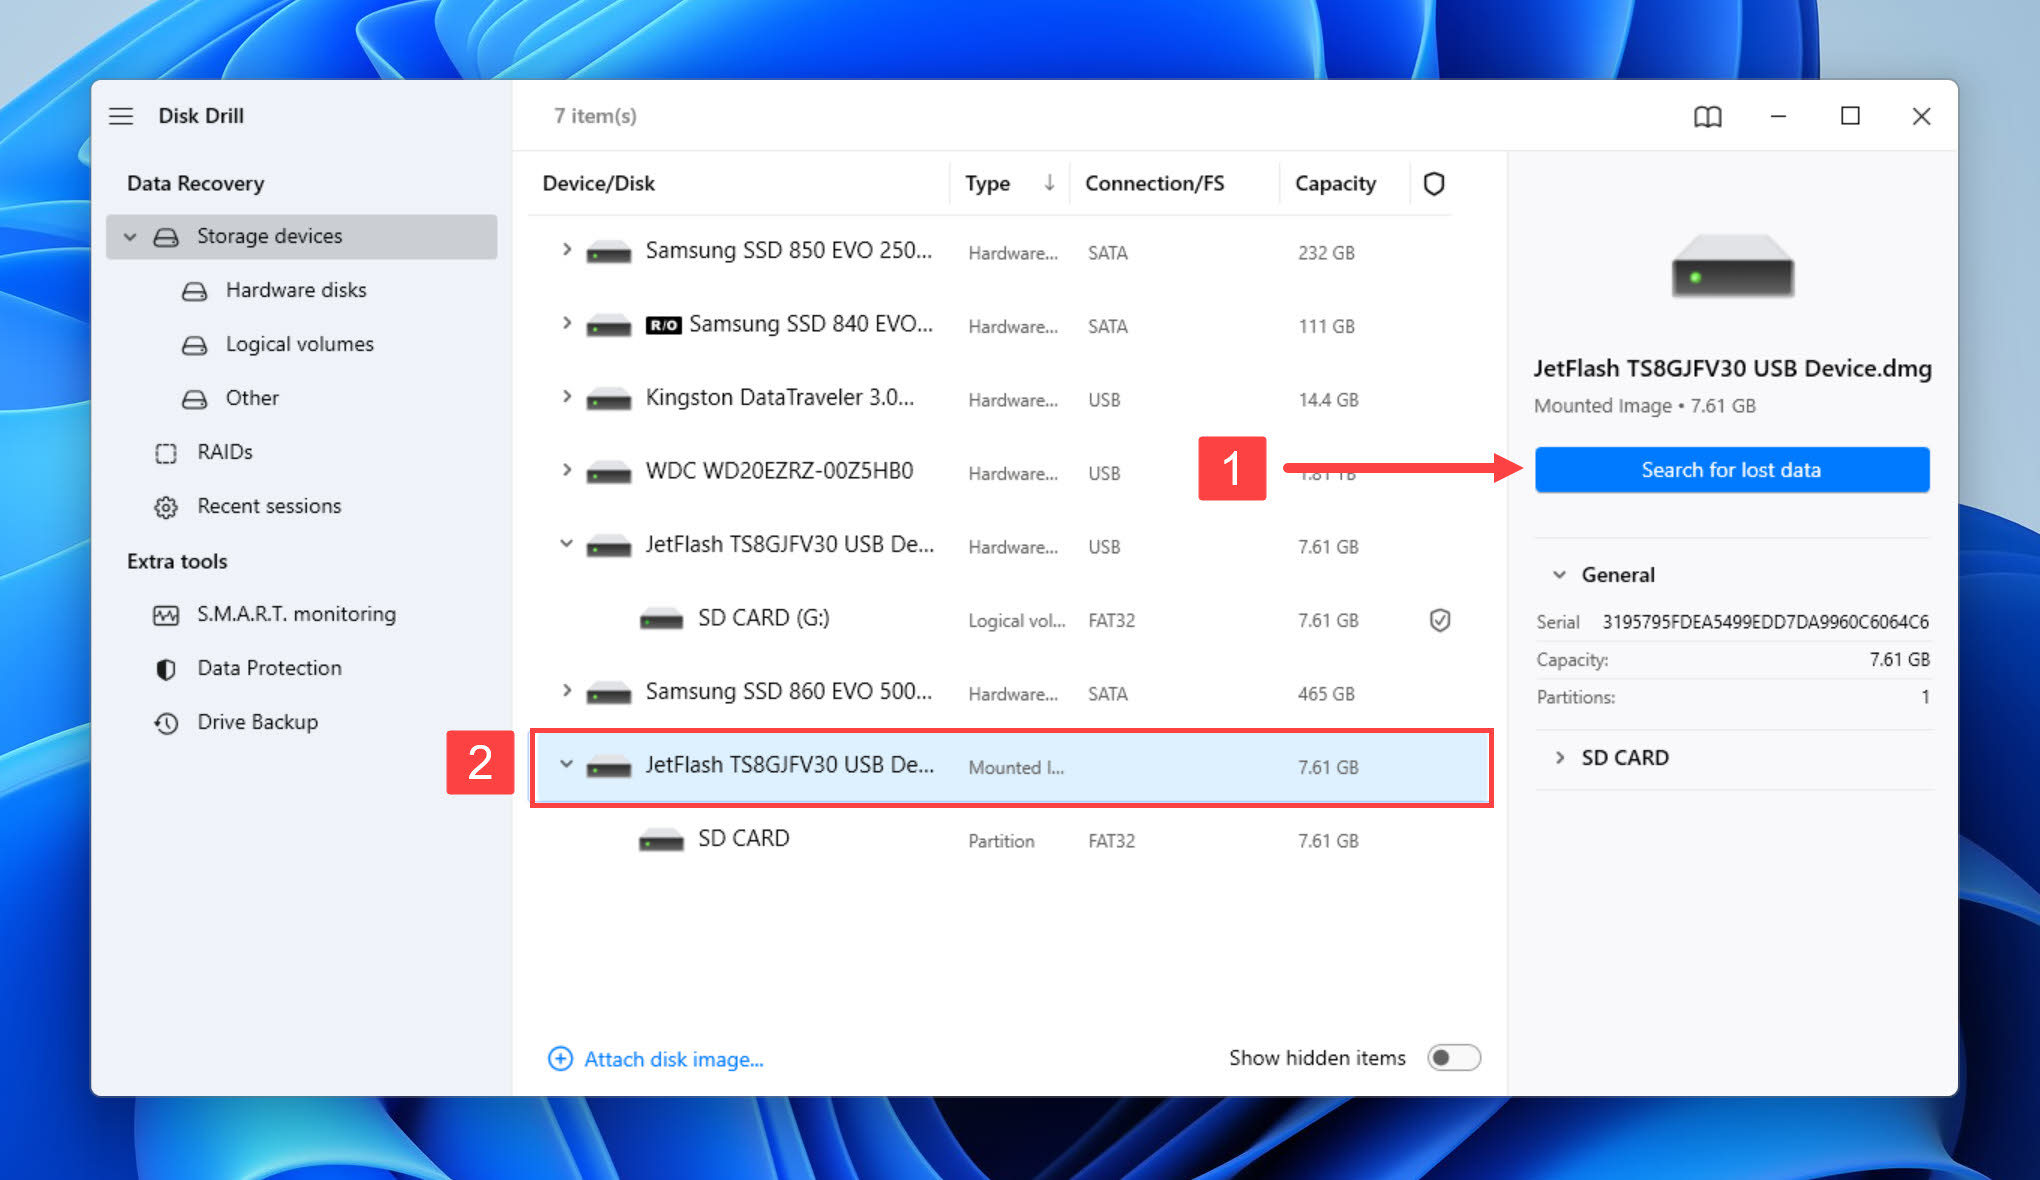Screen dimensions: 2040x1180
Task: Click the Drive Backup clock icon
Action: (166, 723)
